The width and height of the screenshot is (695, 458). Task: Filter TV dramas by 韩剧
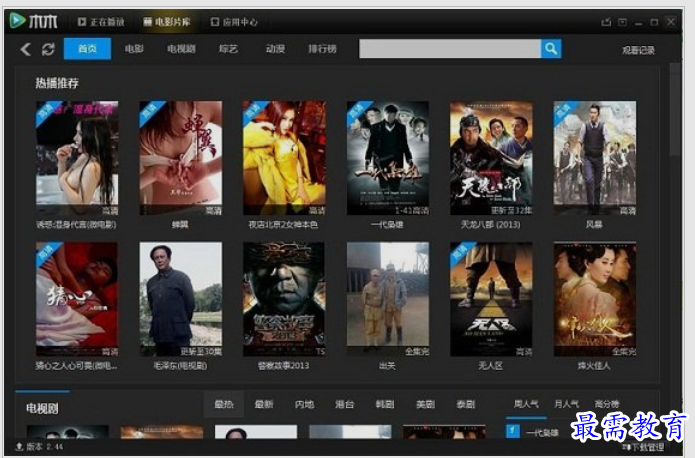tap(385, 404)
